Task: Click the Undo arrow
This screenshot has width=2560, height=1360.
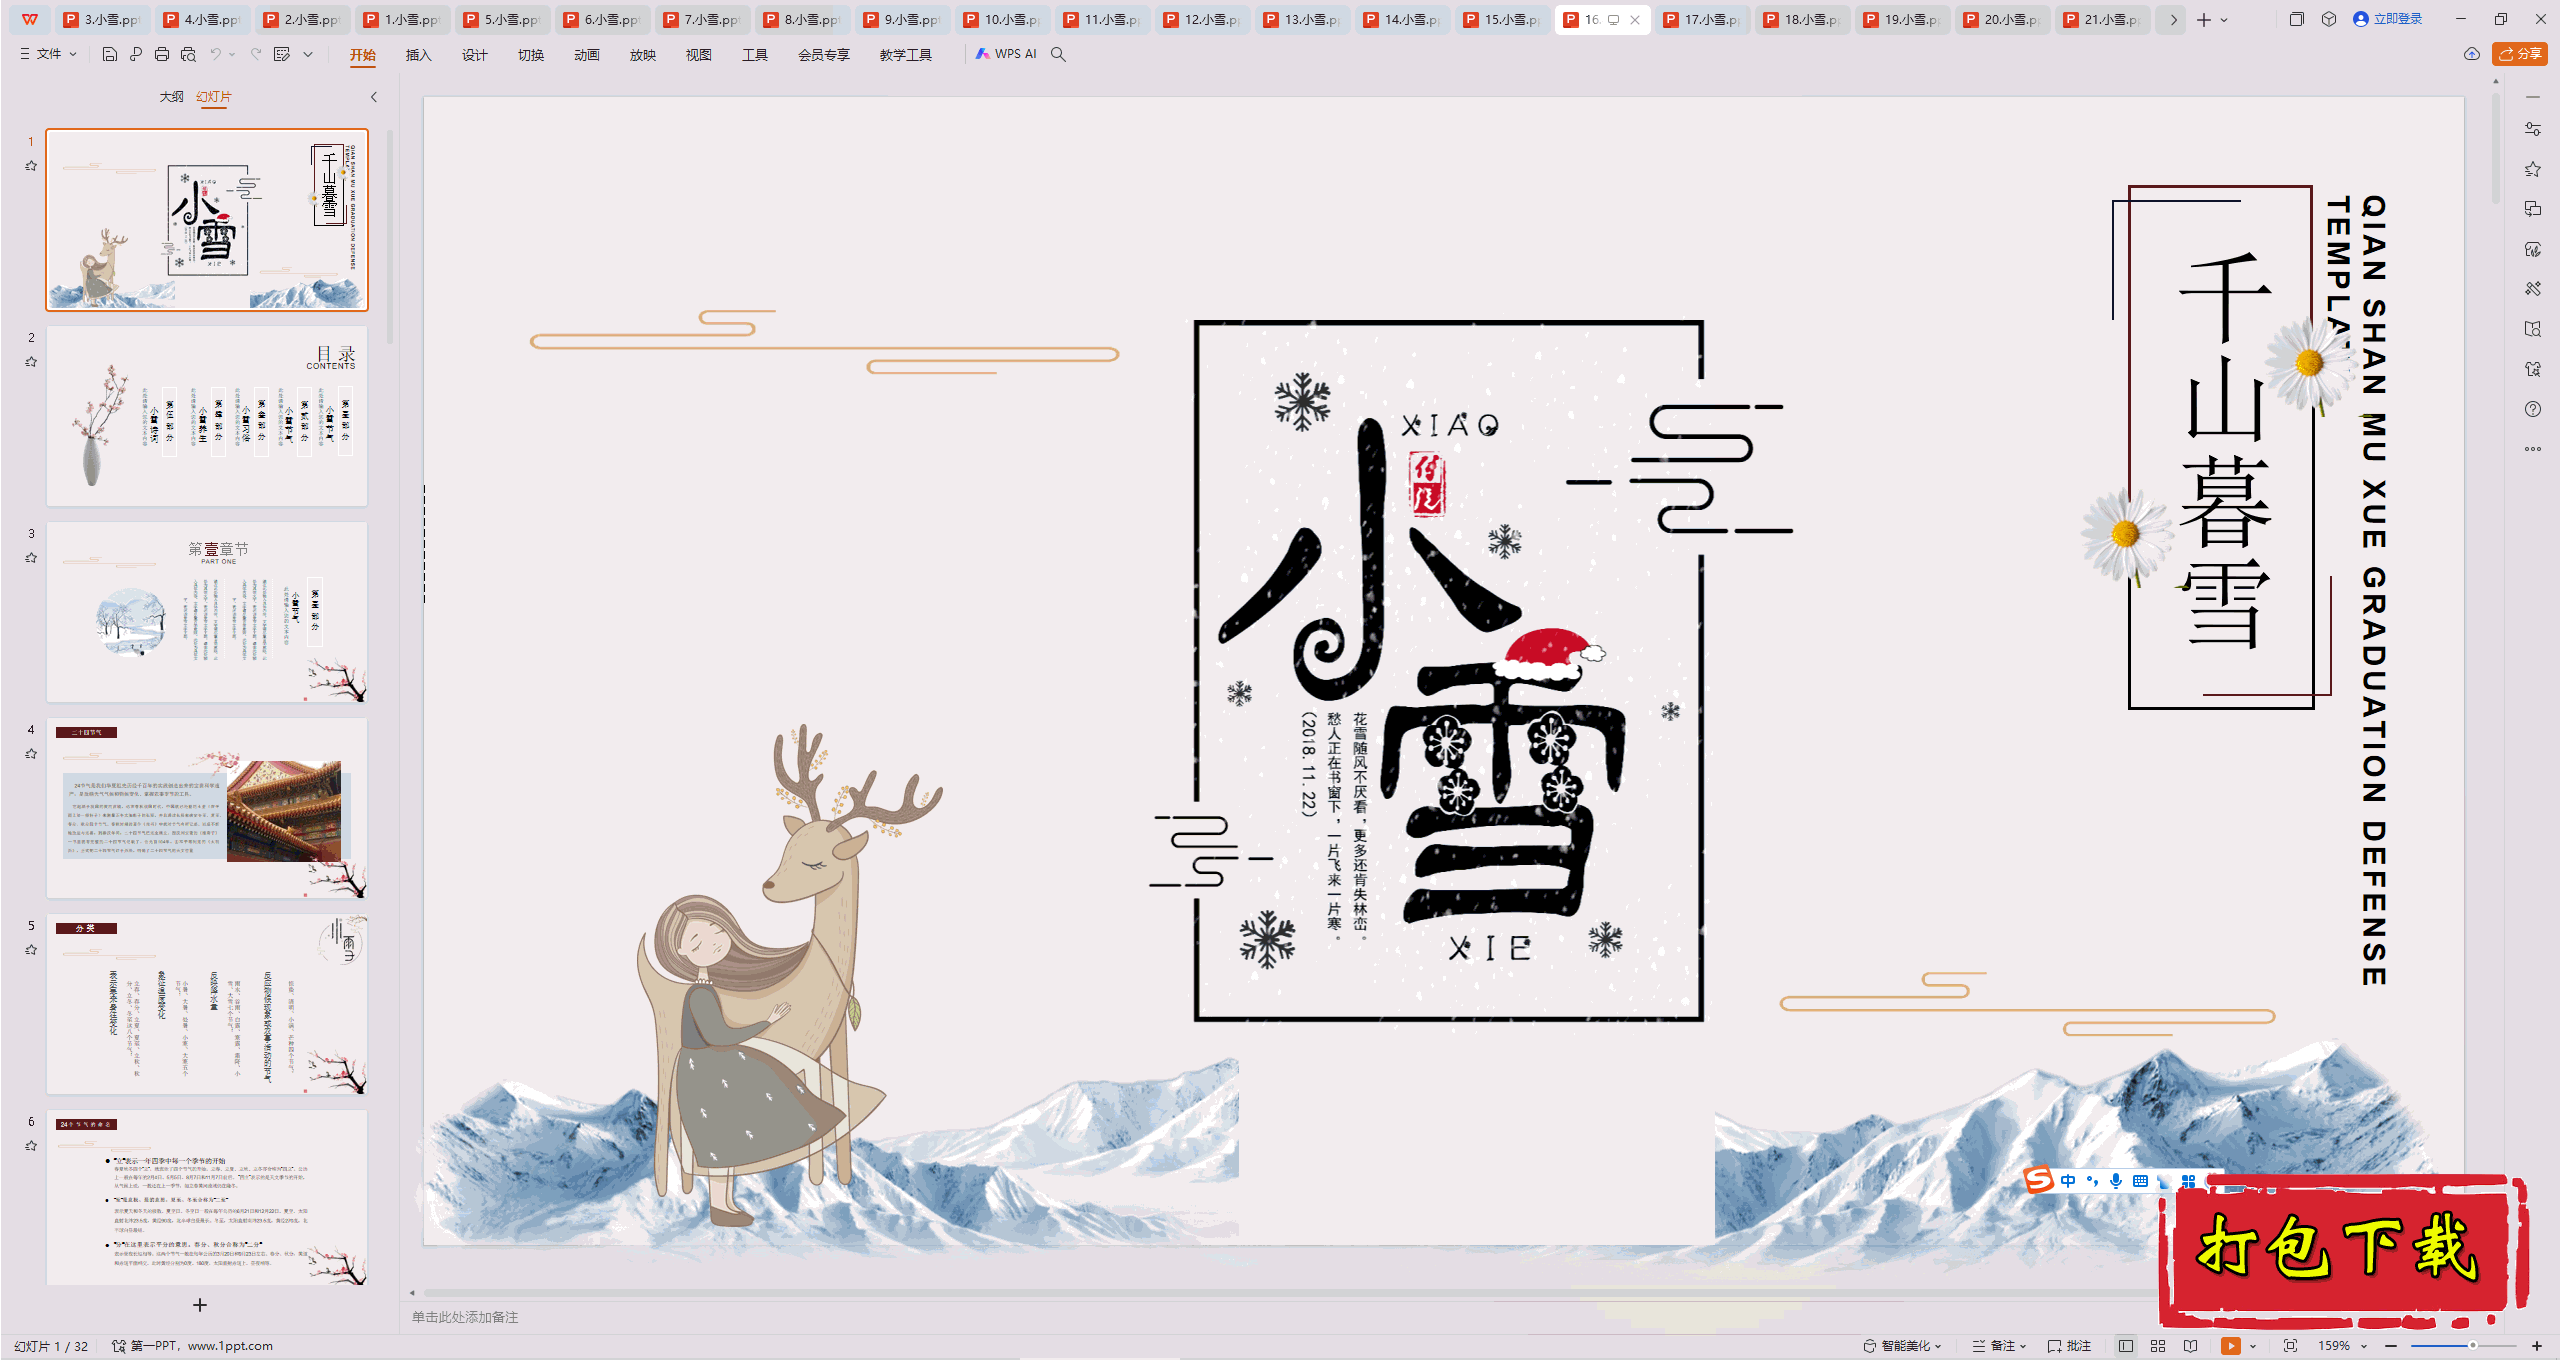Action: coord(215,54)
